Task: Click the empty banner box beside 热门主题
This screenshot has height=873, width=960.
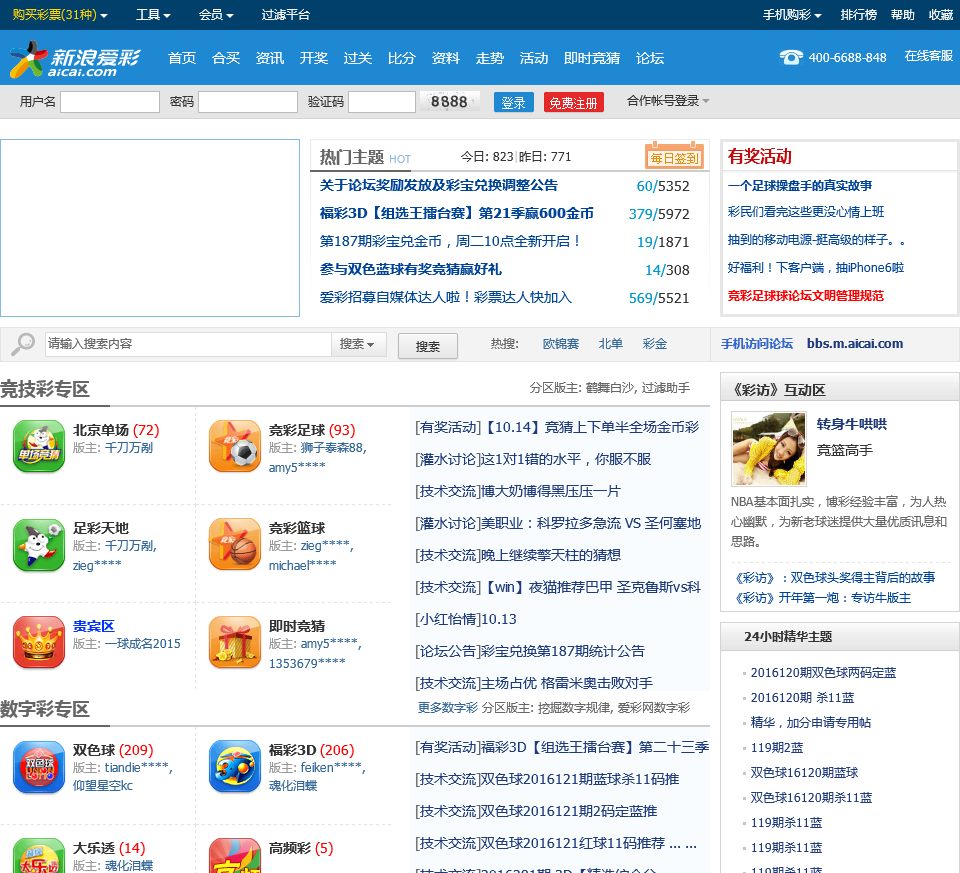Action: [150, 228]
